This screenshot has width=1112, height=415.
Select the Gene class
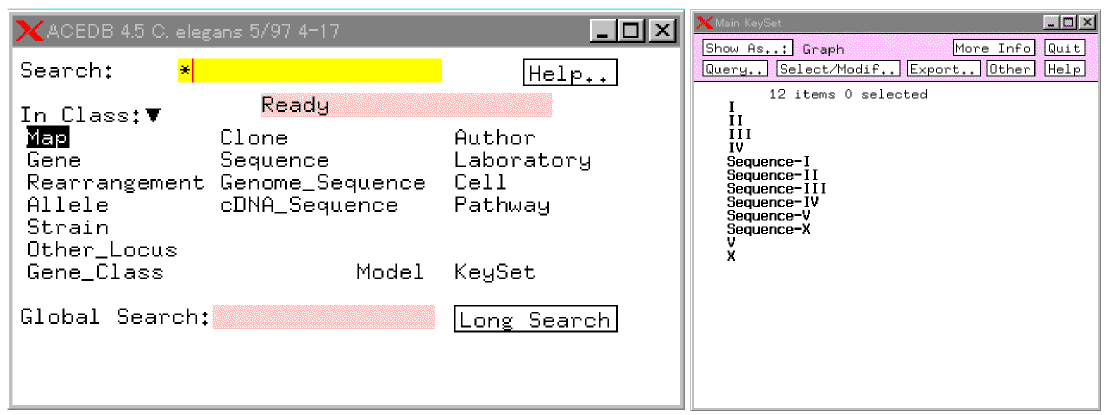pos(54,160)
